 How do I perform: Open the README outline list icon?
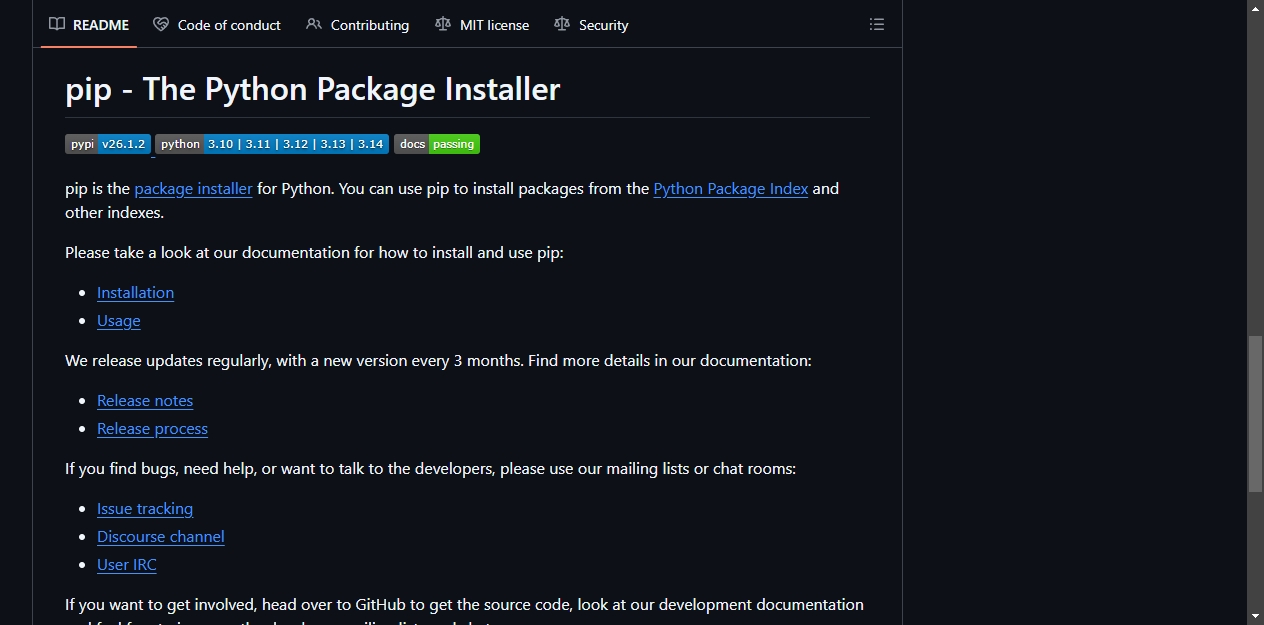pyautogui.click(x=877, y=25)
